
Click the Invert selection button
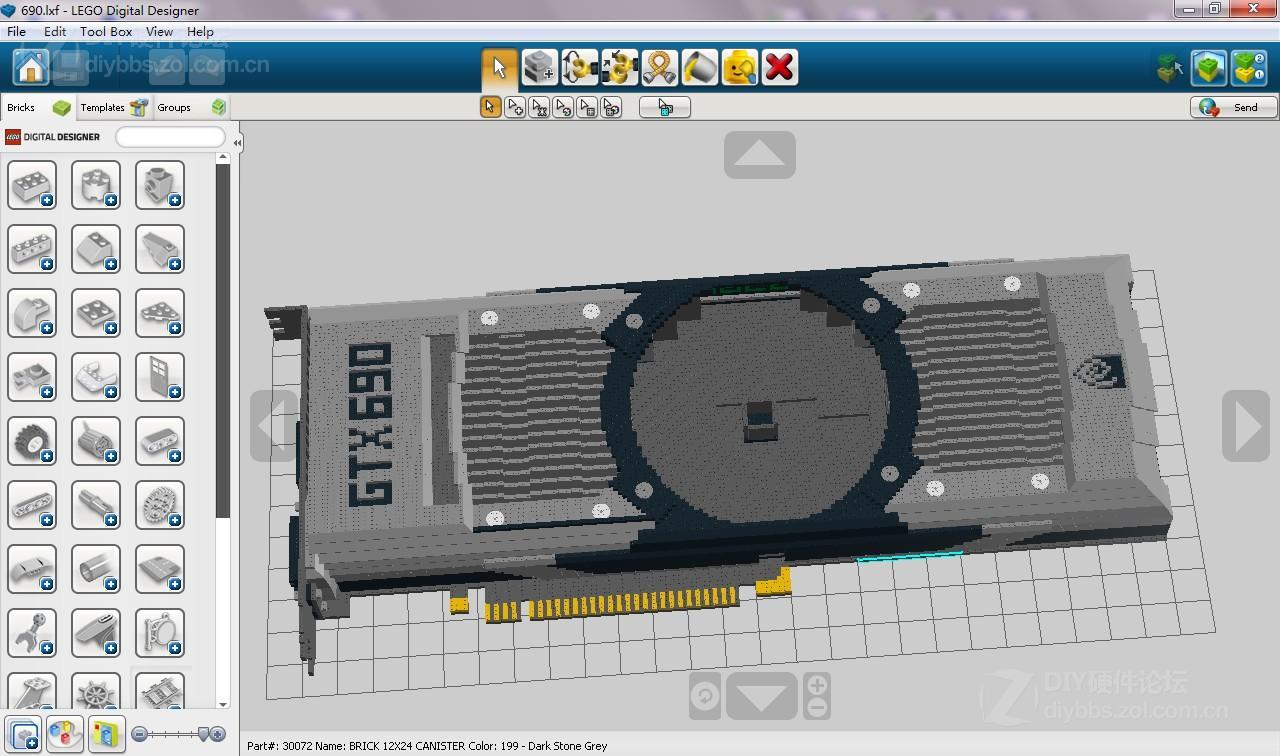pos(665,107)
